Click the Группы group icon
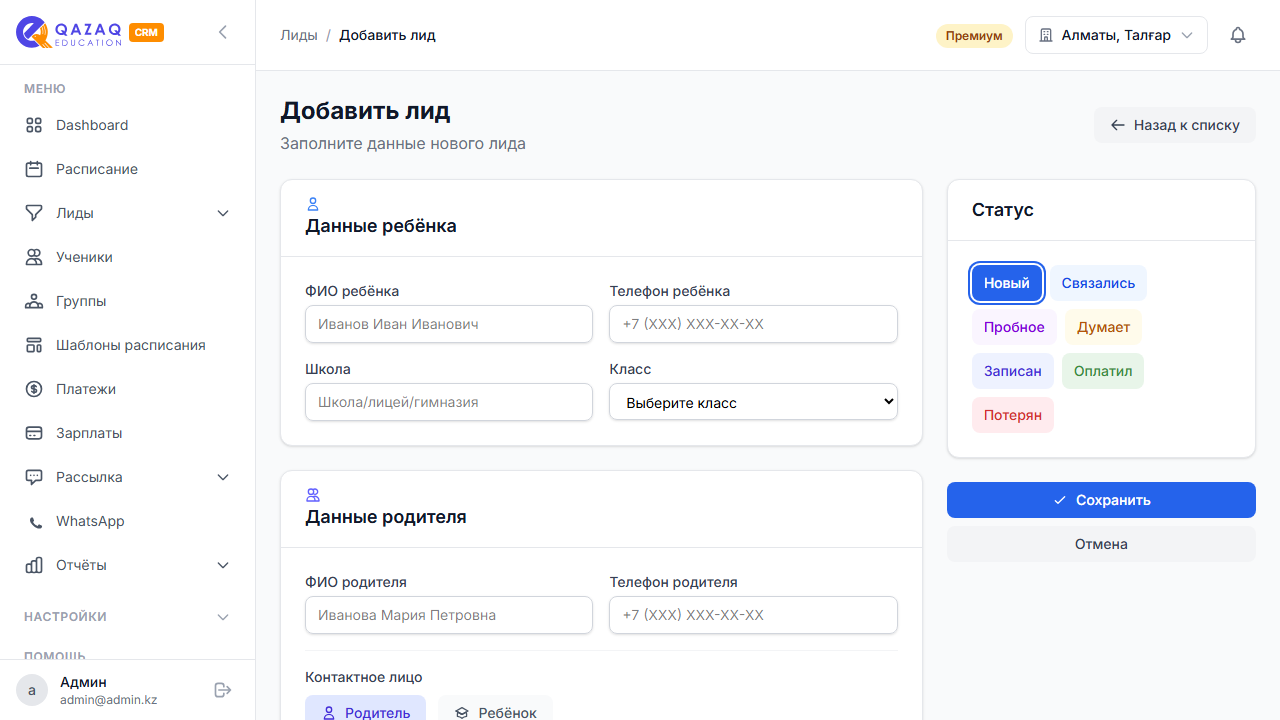The height and width of the screenshot is (720, 1280). (x=34, y=301)
